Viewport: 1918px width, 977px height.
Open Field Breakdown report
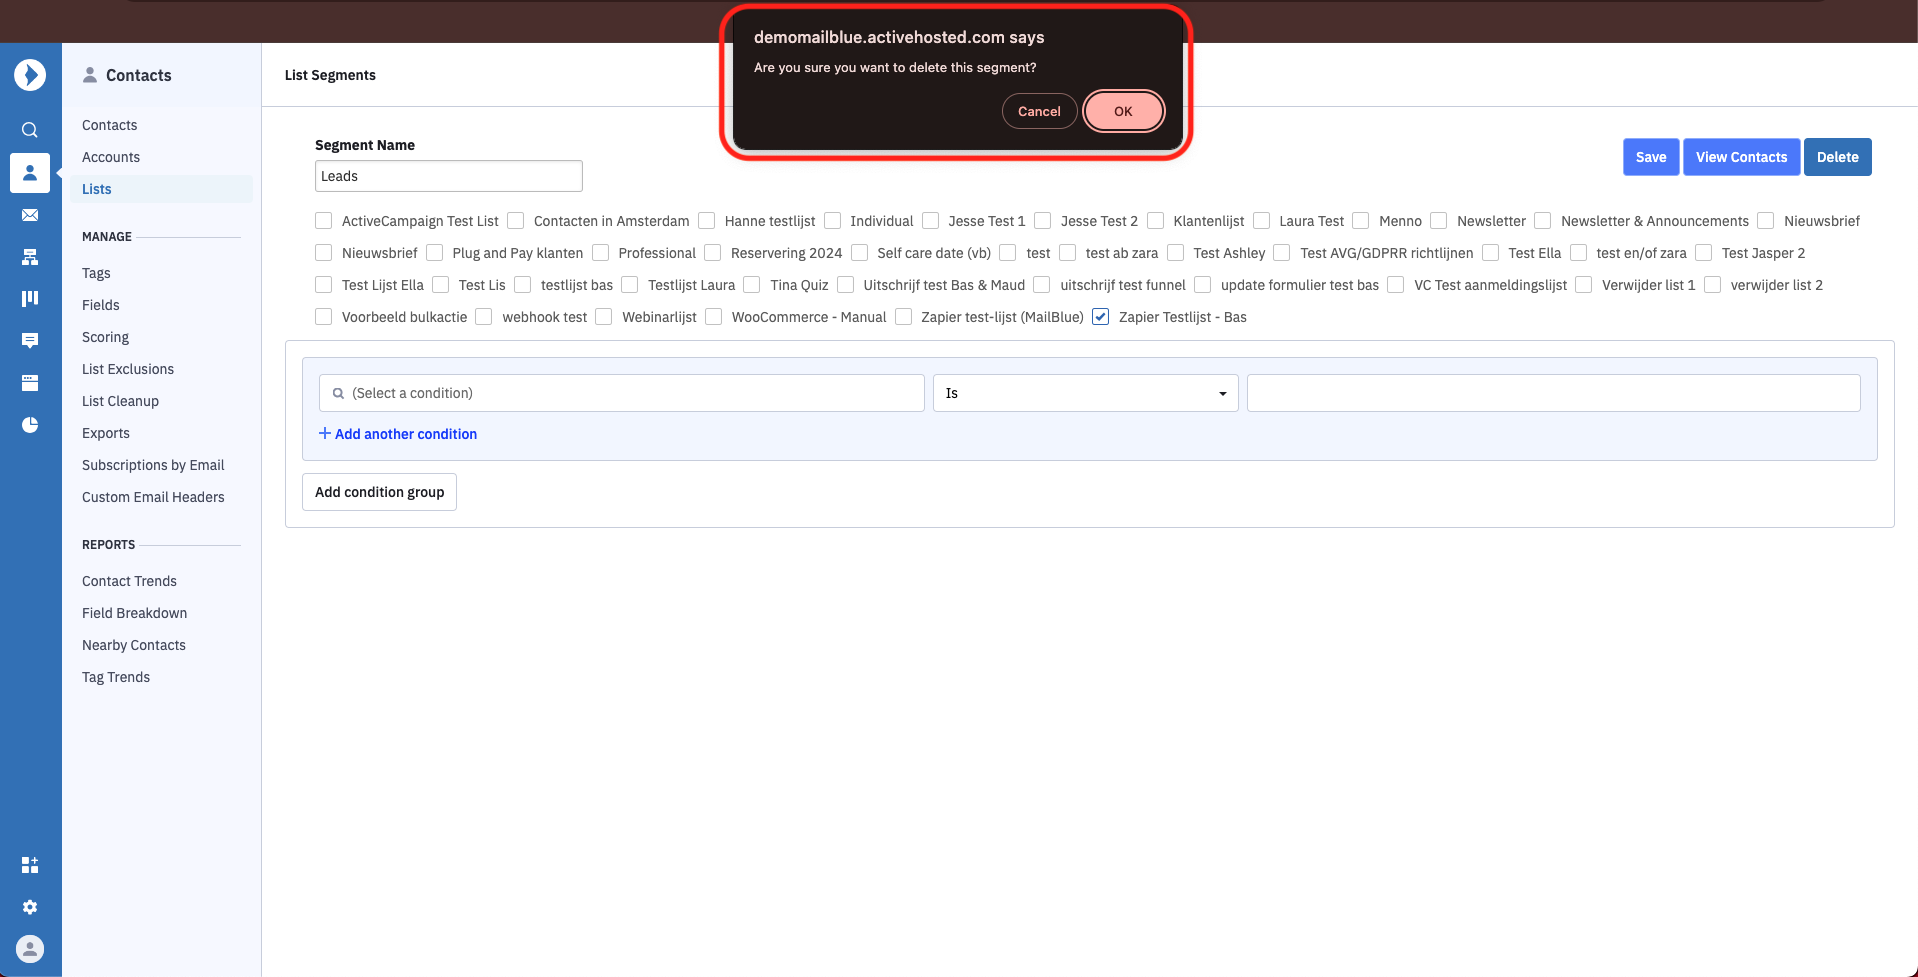click(134, 613)
